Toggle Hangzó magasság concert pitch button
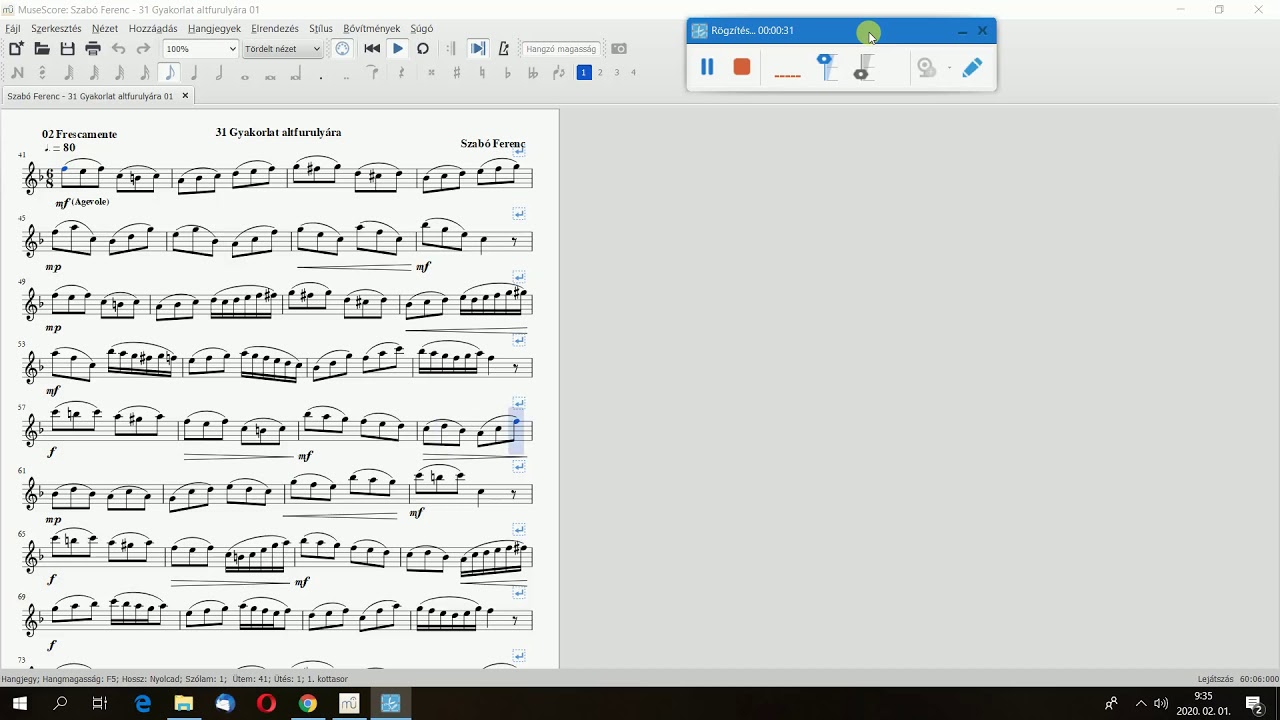The width and height of the screenshot is (1280, 720). 560,49
